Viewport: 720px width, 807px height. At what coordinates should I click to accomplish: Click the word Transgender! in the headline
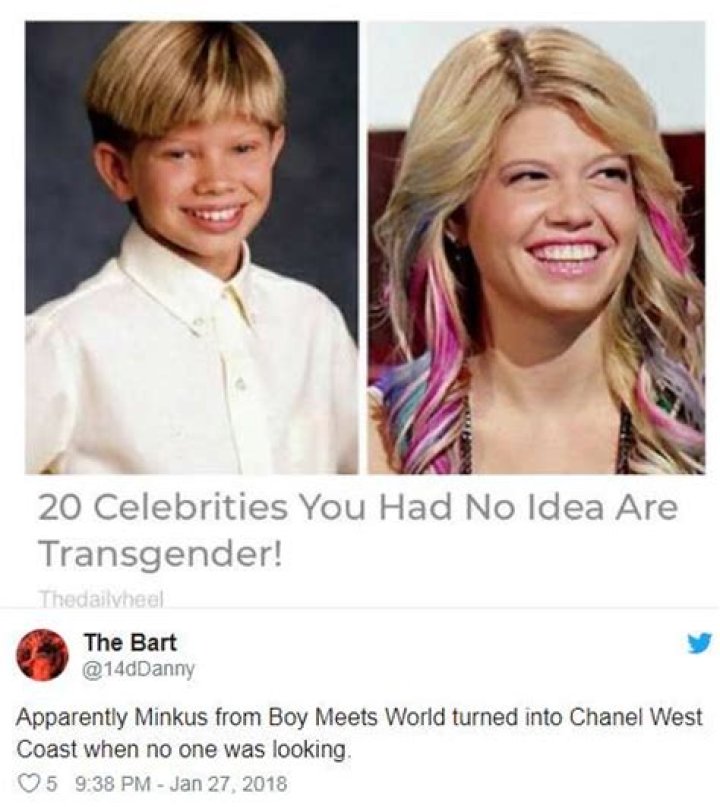[161, 554]
